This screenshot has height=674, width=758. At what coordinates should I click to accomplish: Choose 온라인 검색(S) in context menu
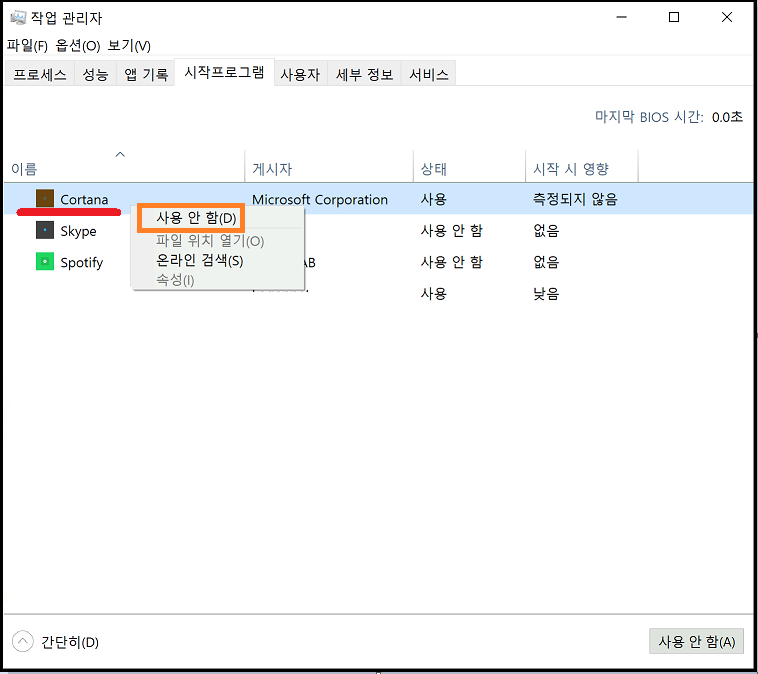tap(199, 261)
